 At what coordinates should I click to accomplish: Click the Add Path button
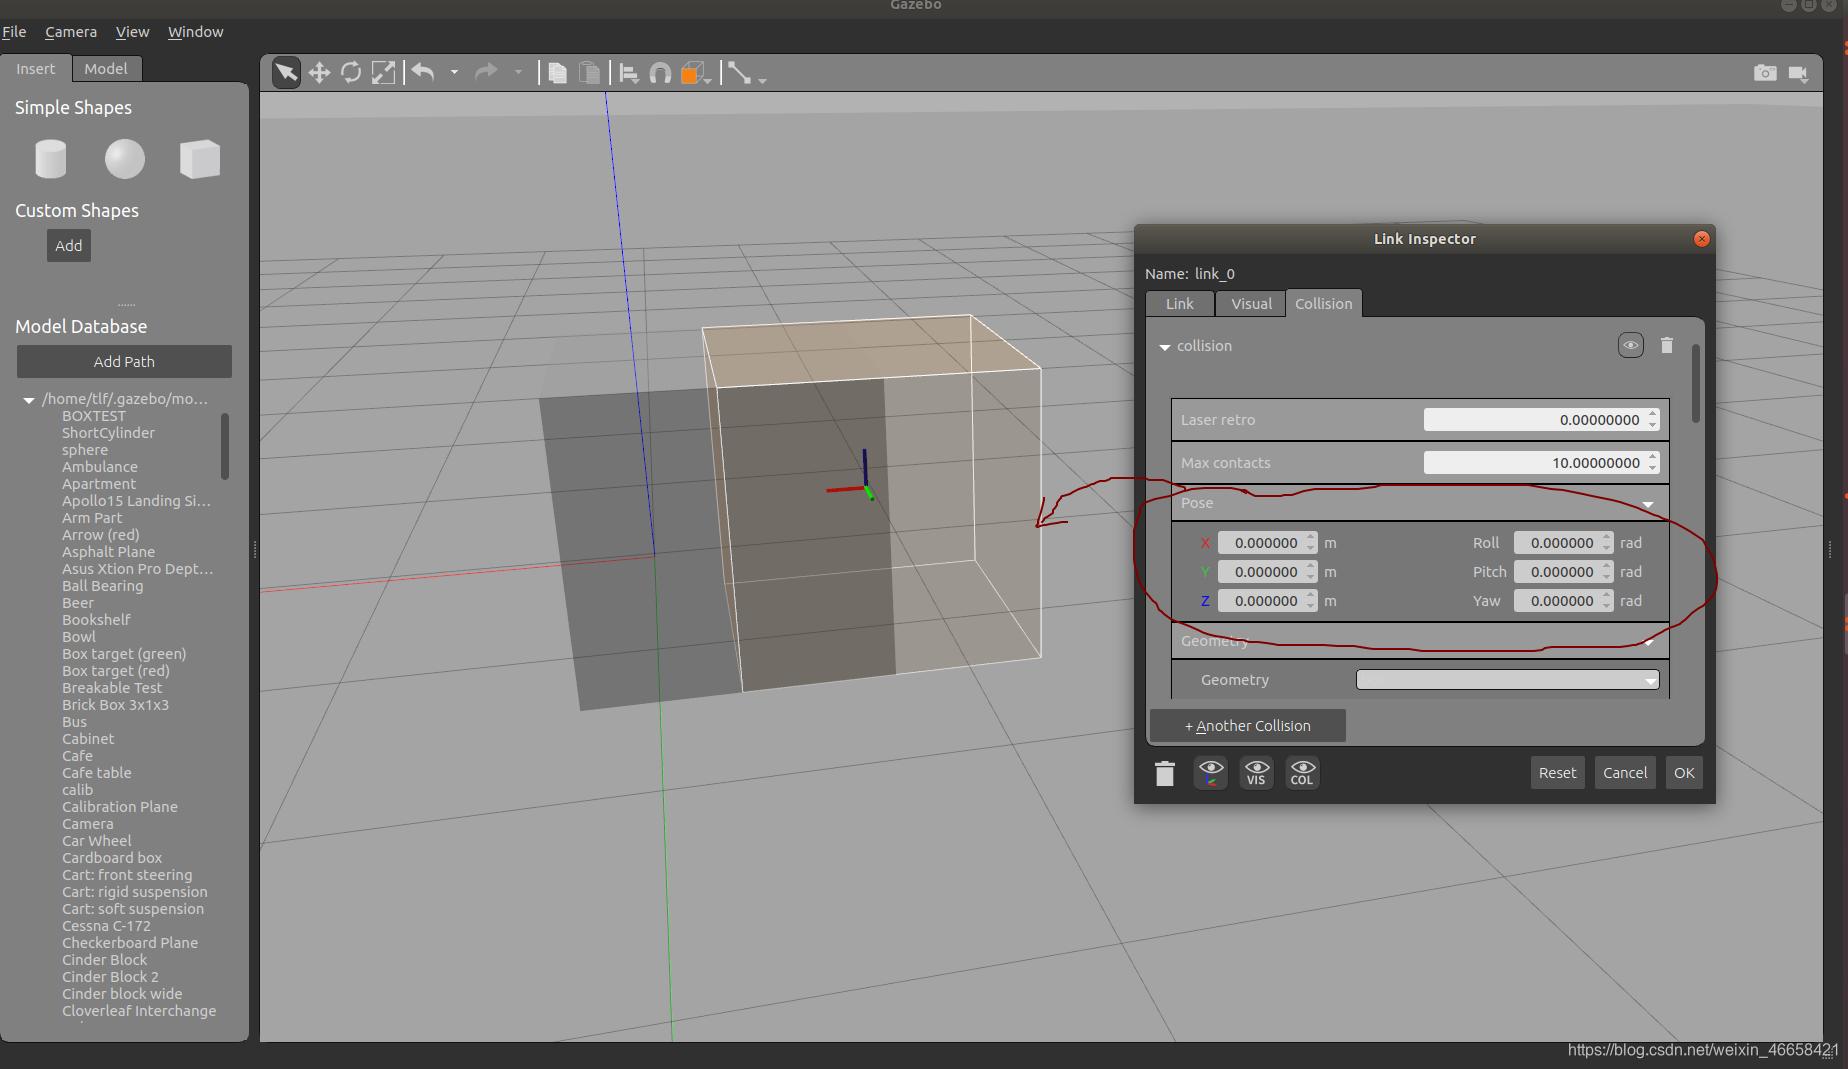coord(124,362)
